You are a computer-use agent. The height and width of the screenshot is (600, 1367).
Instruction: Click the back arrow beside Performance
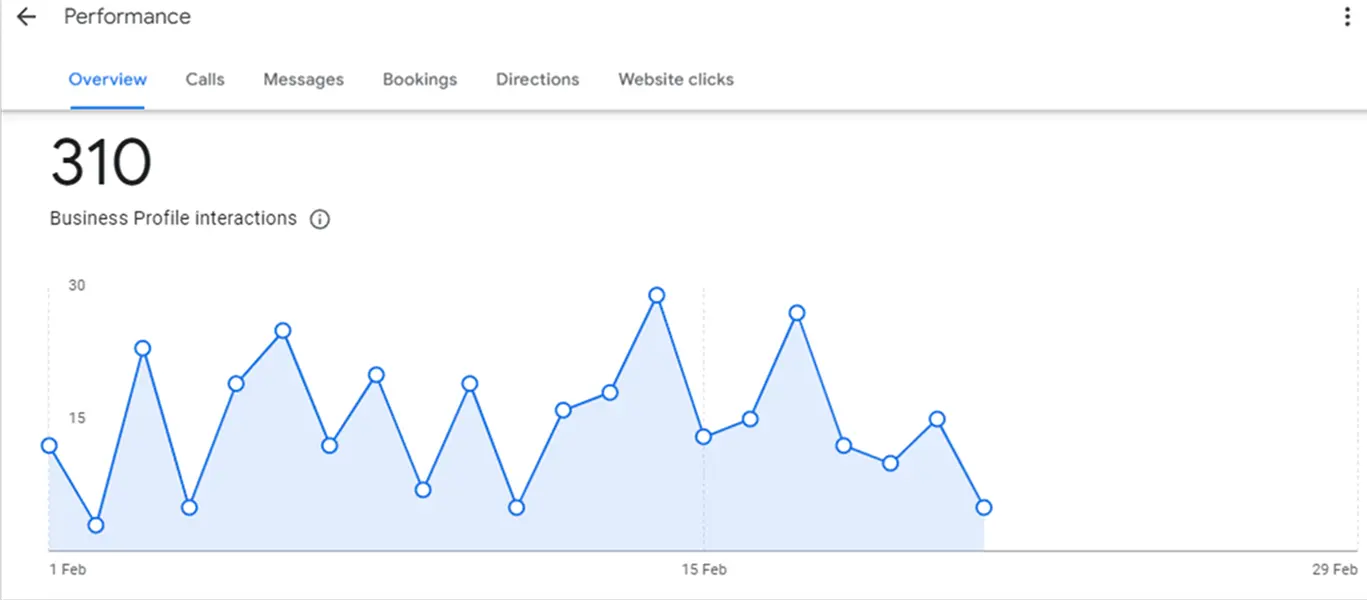[26, 17]
